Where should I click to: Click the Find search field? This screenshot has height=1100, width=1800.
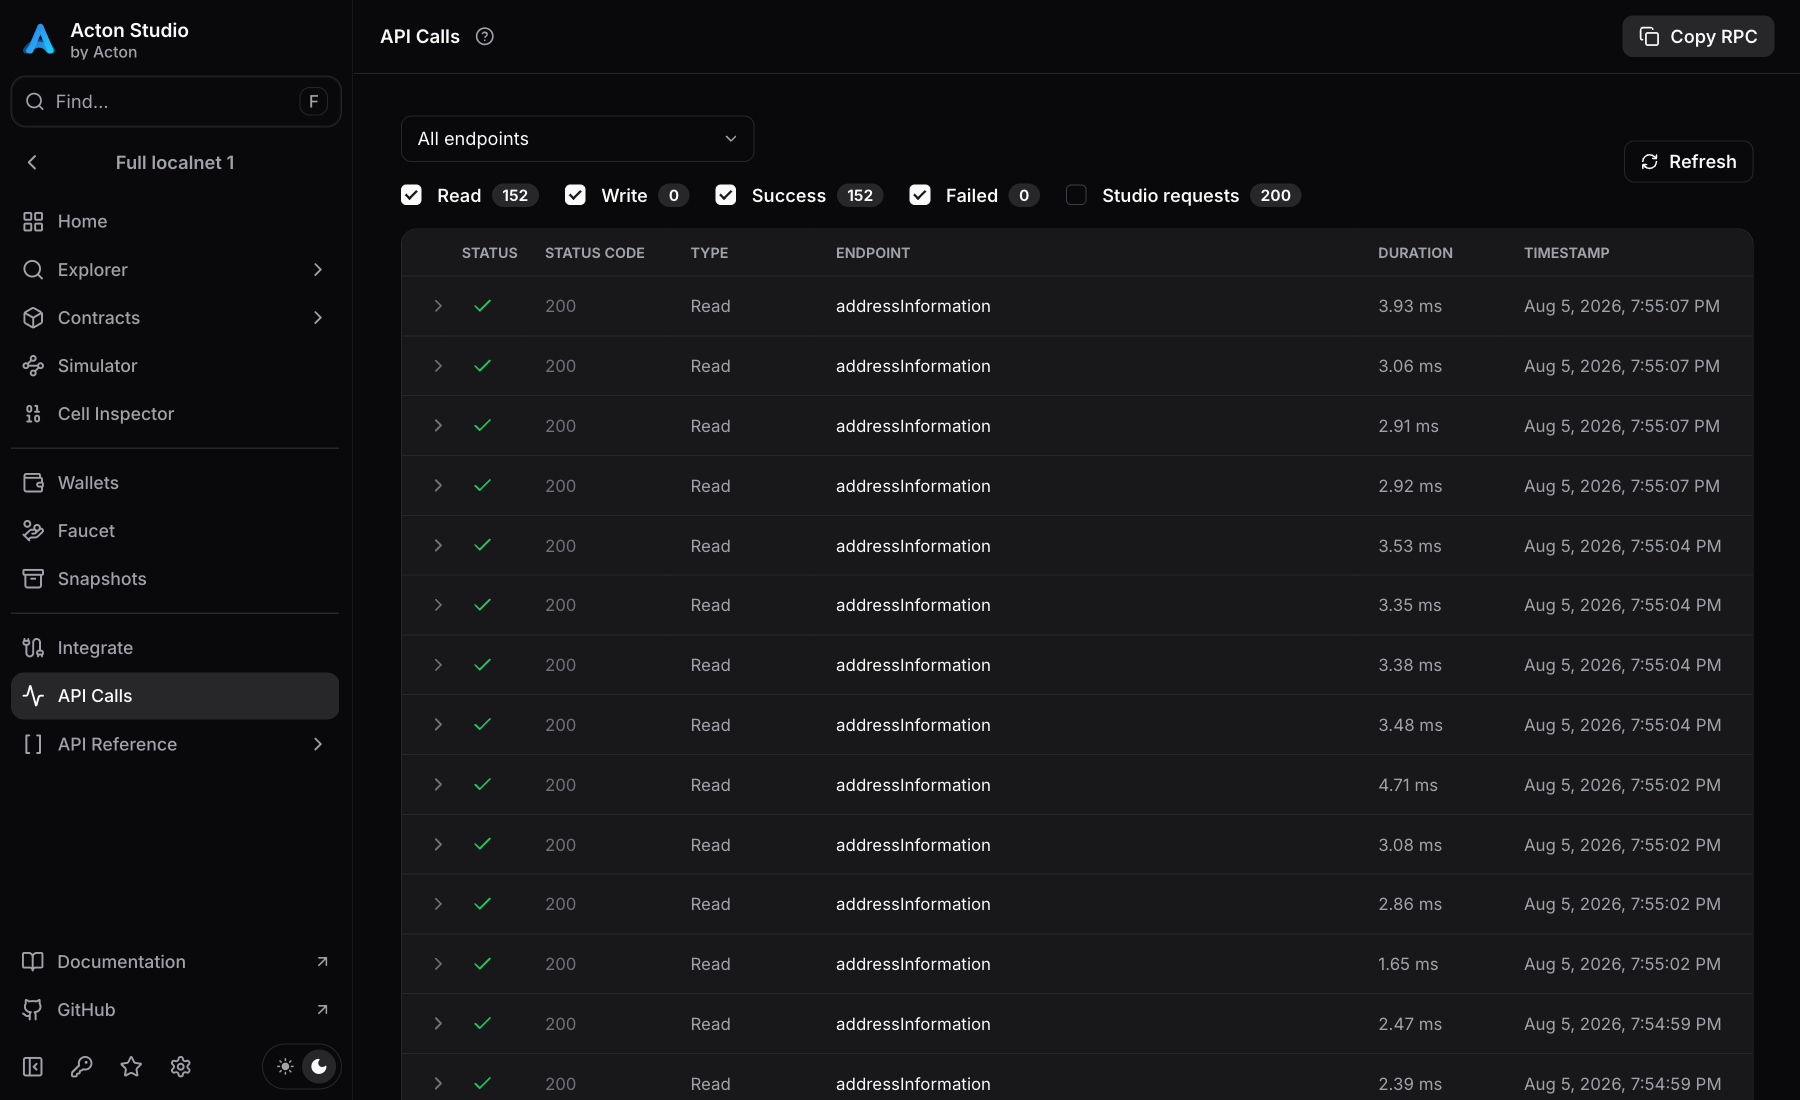point(175,102)
